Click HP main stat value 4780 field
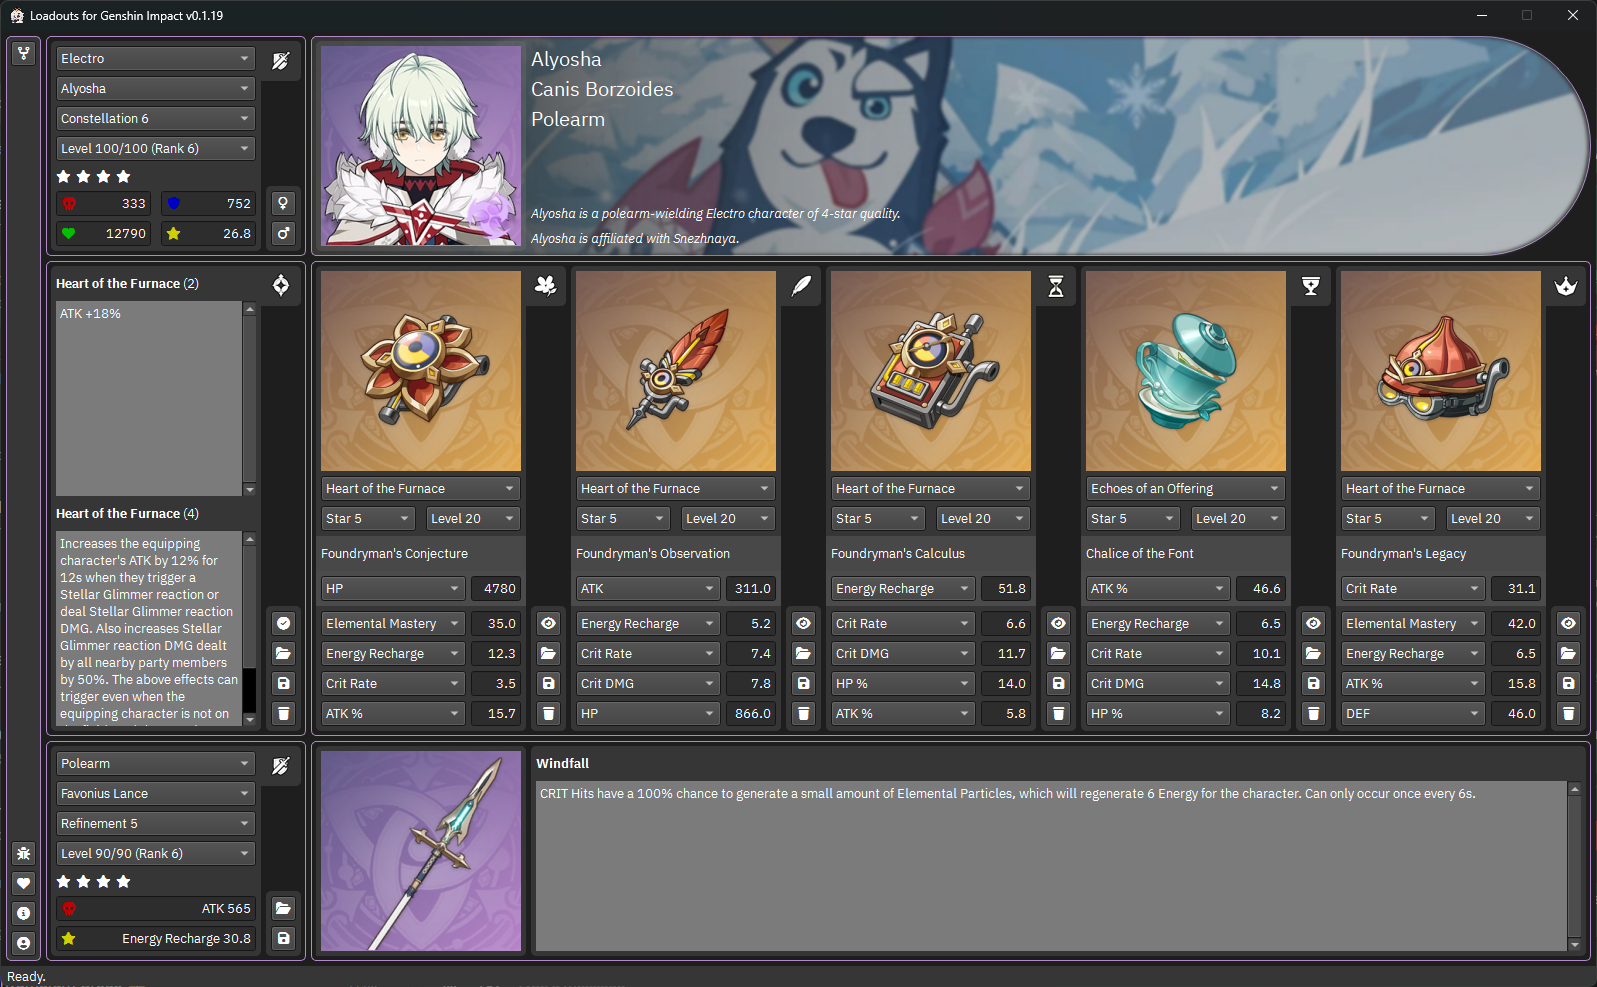 (496, 589)
